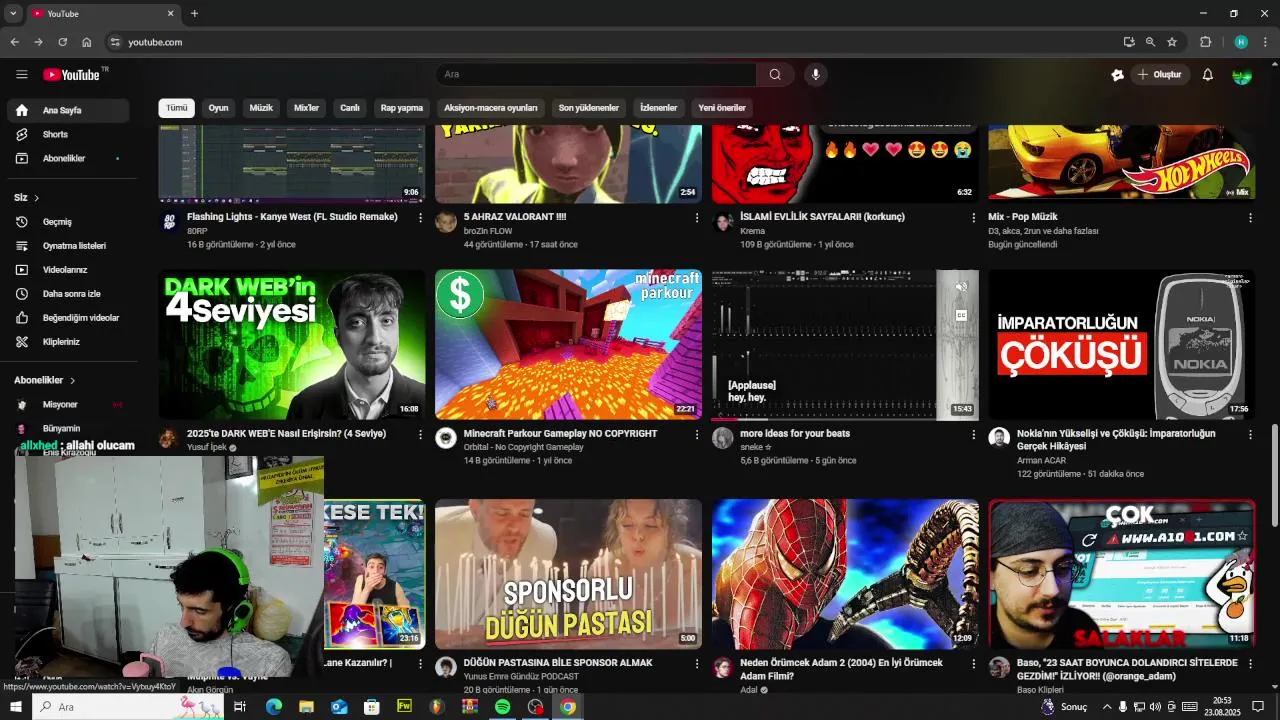Select the Tümü filter chip
Screen dimensions: 1280x720
pyautogui.click(x=176, y=108)
